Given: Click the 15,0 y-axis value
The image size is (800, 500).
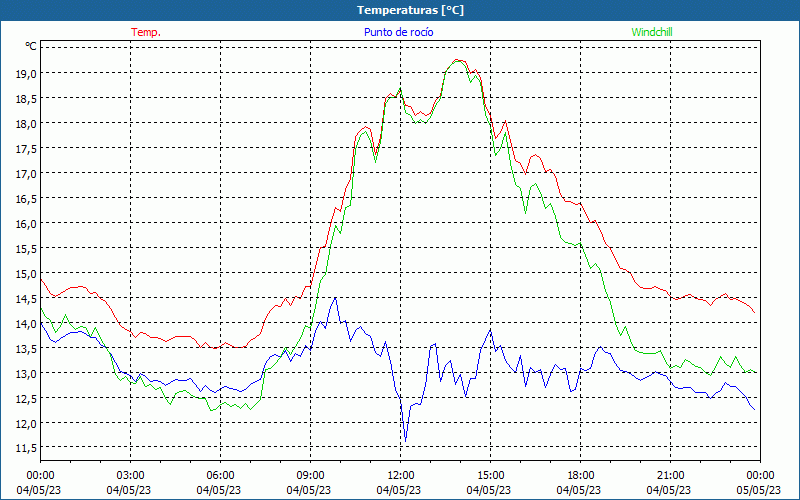Looking at the screenshot, I should point(27,273).
